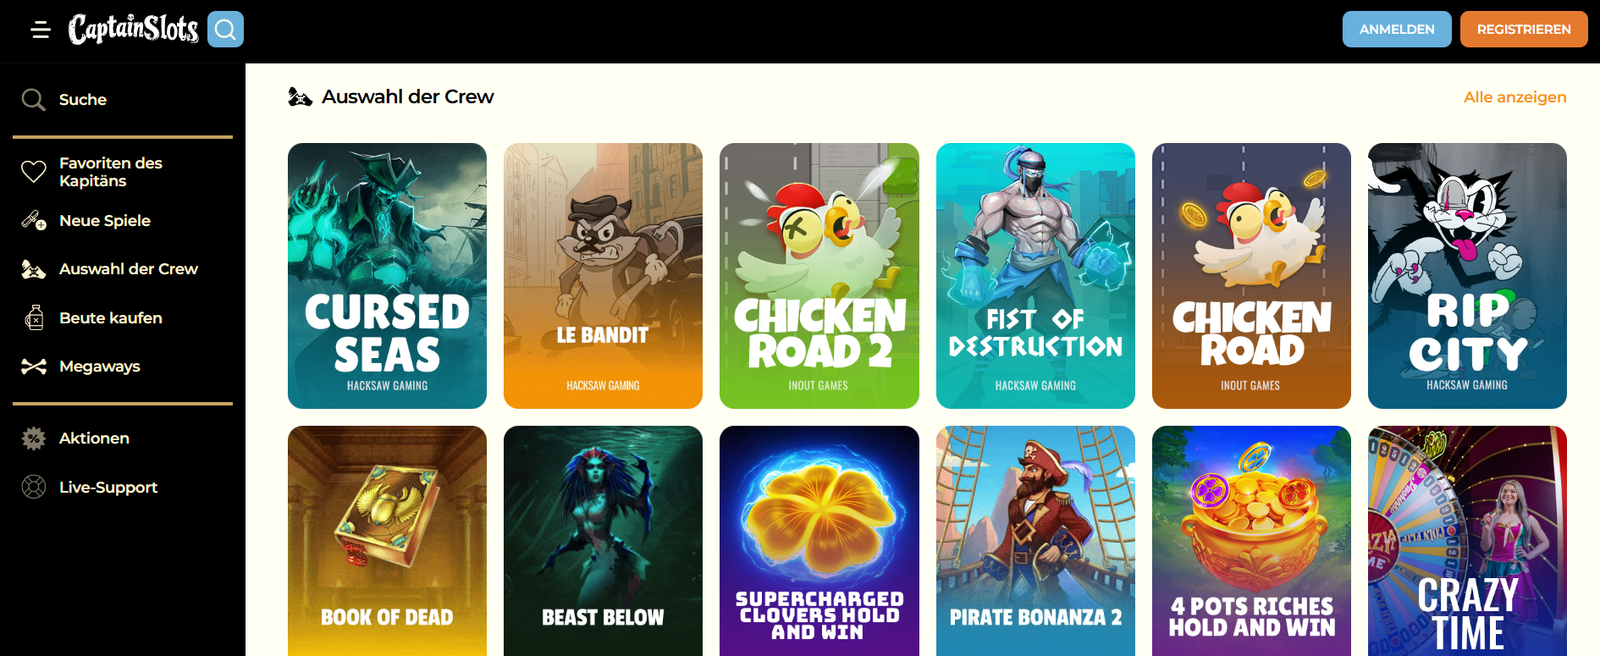Image resolution: width=1600 pixels, height=656 pixels.
Task: Open the Cursed Seas game tile
Action: (x=387, y=276)
